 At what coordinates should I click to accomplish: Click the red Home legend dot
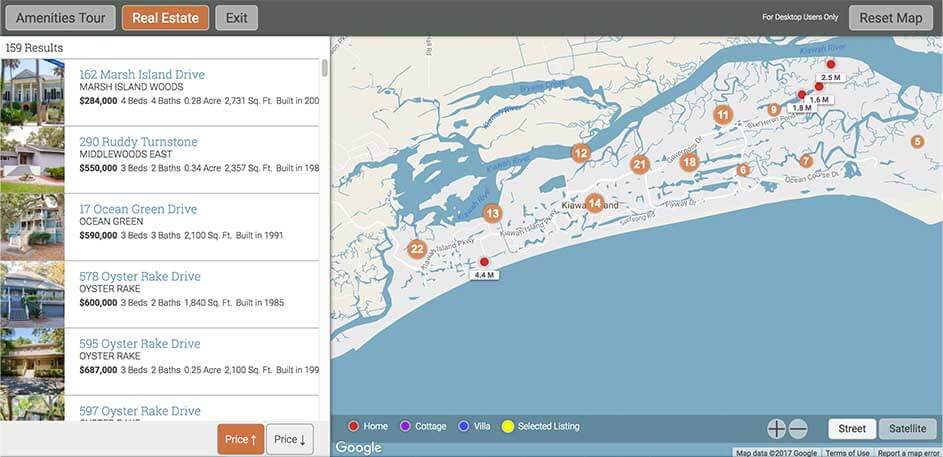[351, 427]
